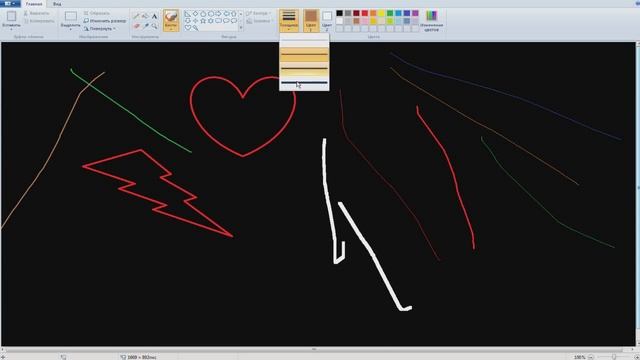Click the Crop button
The height and width of the screenshot is (360, 640).
[97, 13]
